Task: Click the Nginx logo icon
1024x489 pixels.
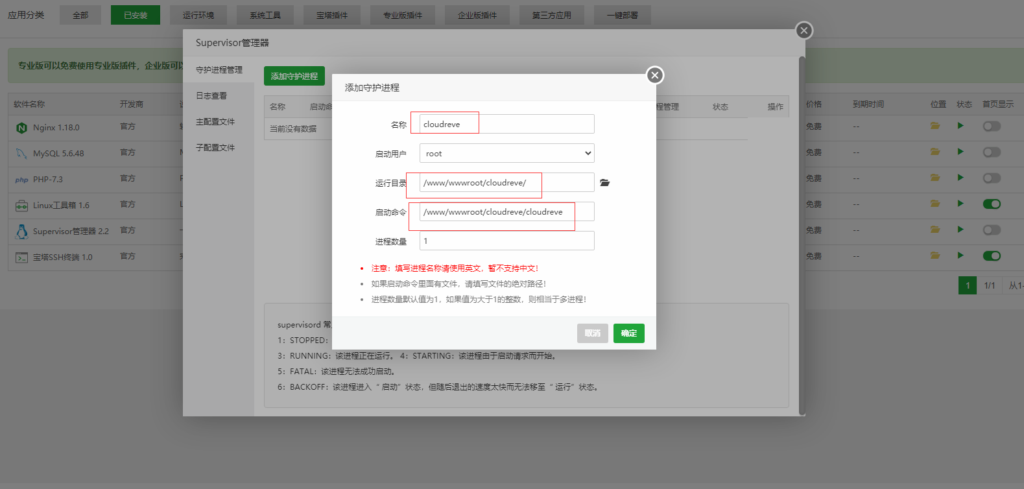Action: [x=21, y=127]
